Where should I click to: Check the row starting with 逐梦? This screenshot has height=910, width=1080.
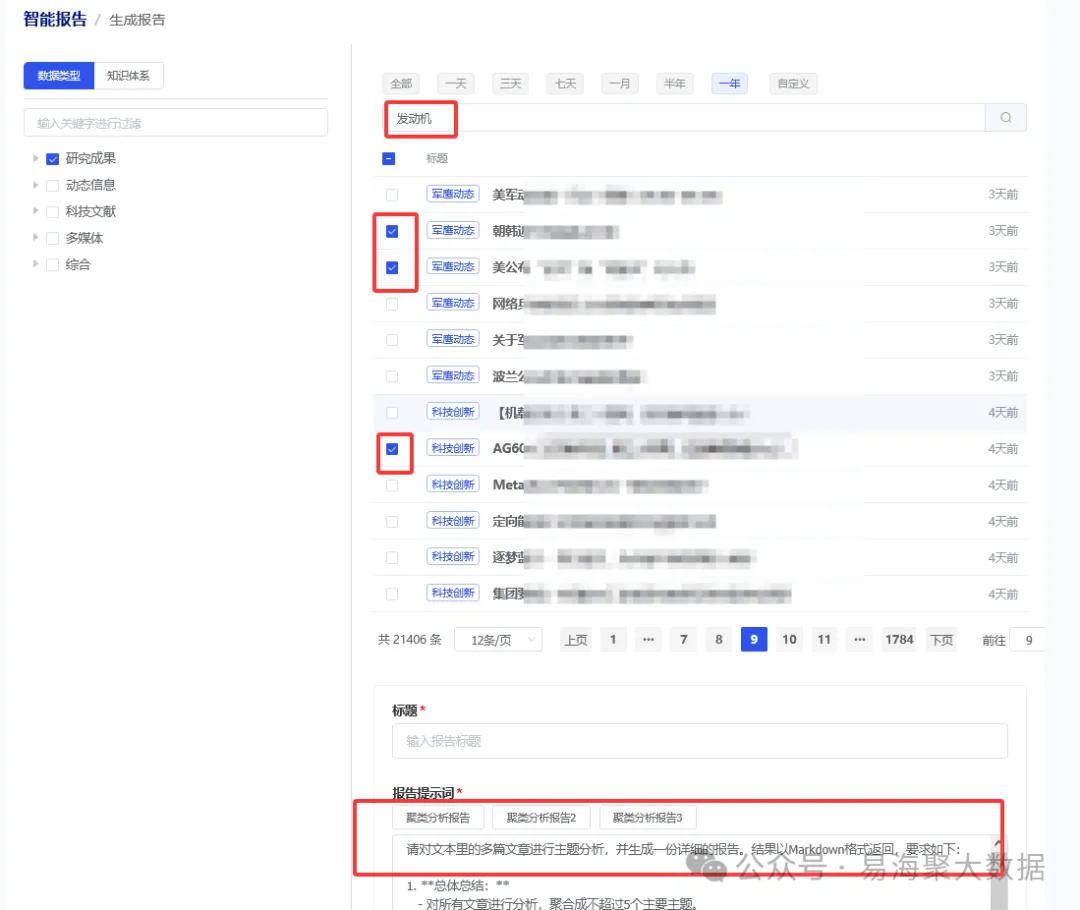pyautogui.click(x=392, y=557)
